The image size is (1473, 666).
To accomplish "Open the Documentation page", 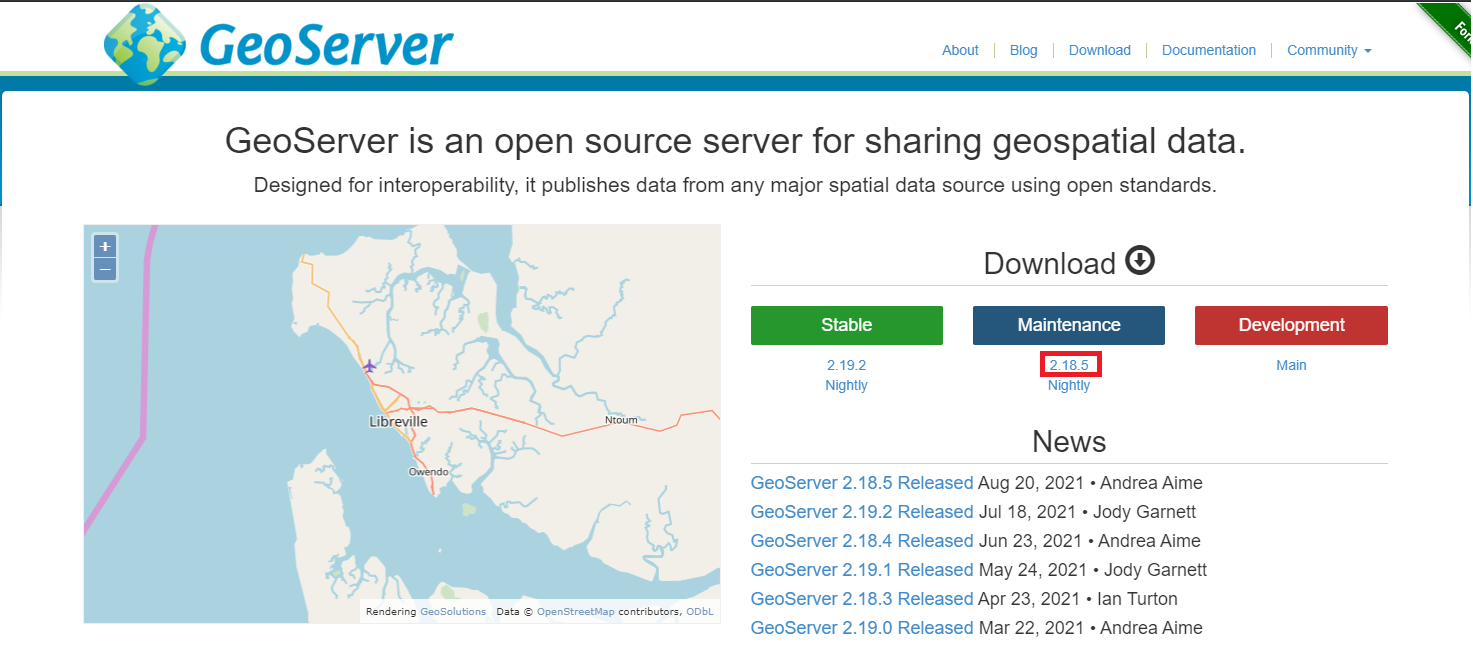I will coord(1209,50).
